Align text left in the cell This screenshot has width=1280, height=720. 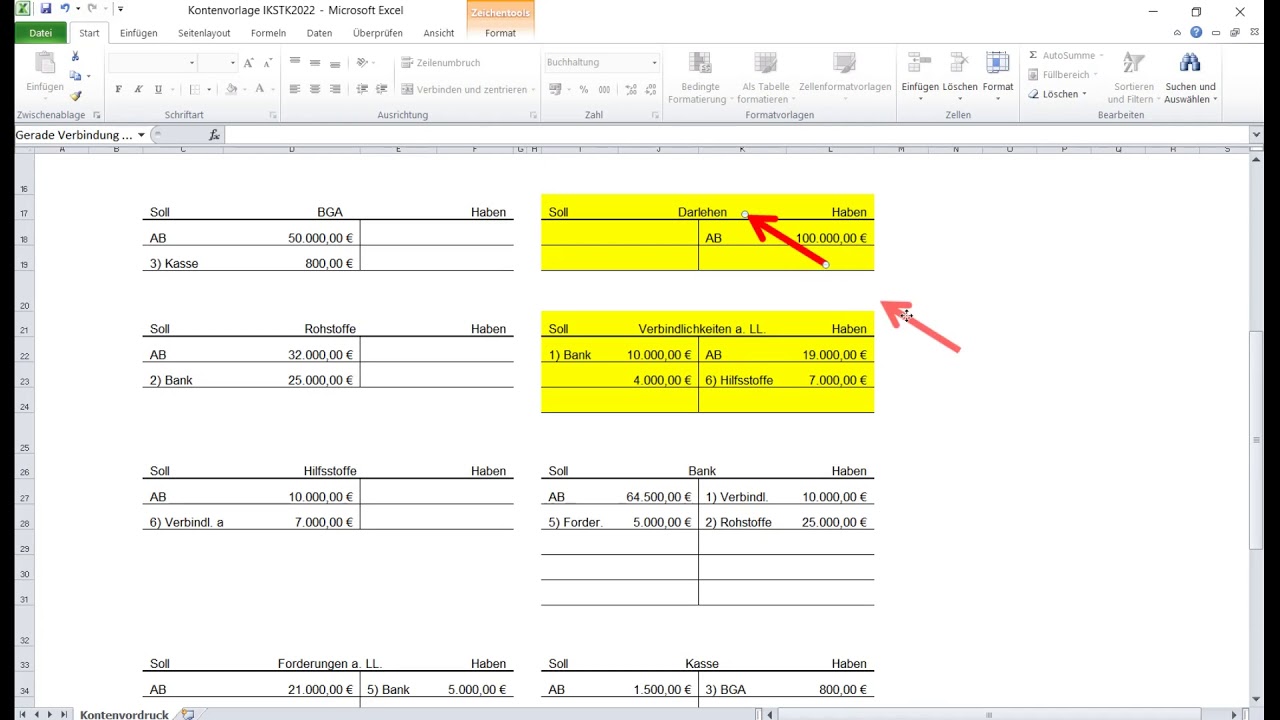(x=295, y=89)
